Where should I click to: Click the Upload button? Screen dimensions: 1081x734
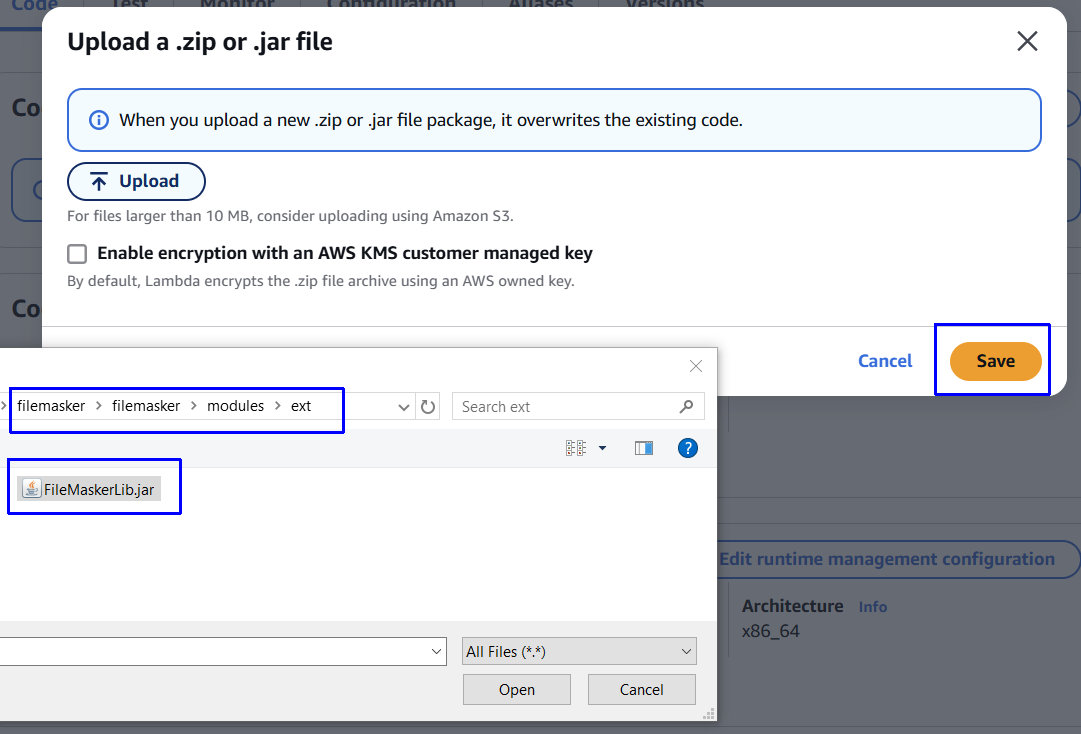[137, 181]
